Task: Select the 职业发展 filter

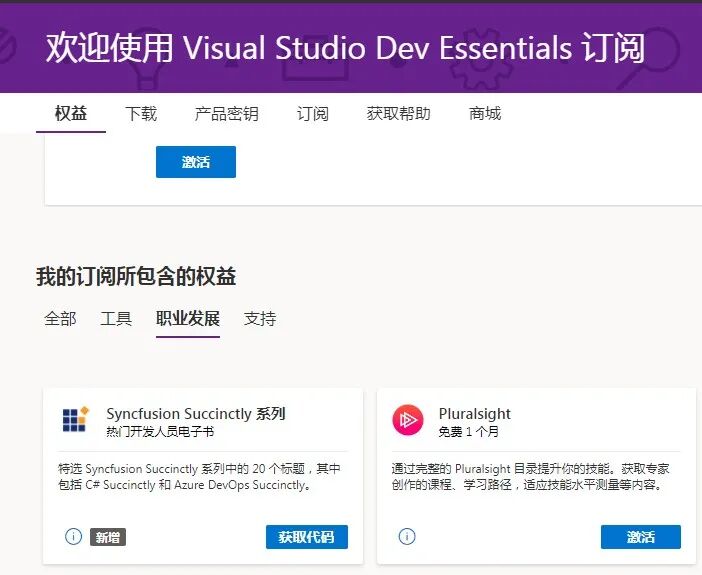Action: tap(188, 319)
